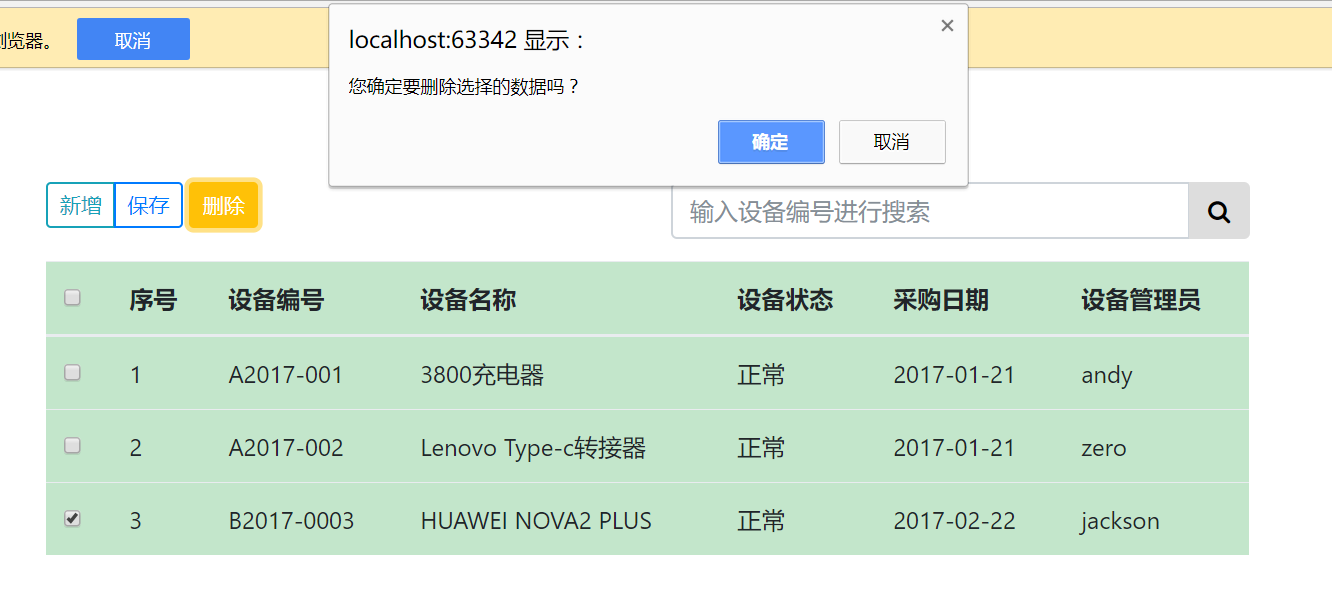The height and width of the screenshot is (596, 1332).
Task: Click the 保存 button
Action: pos(149,205)
